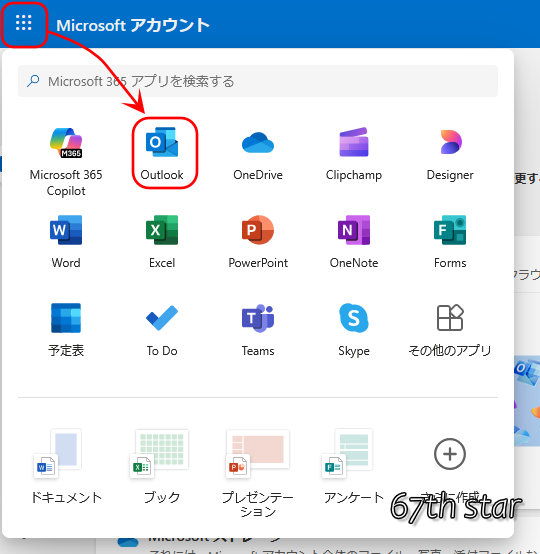This screenshot has height=554, width=540.
Task: Open the 予定表 calendar app
Action: point(66,330)
